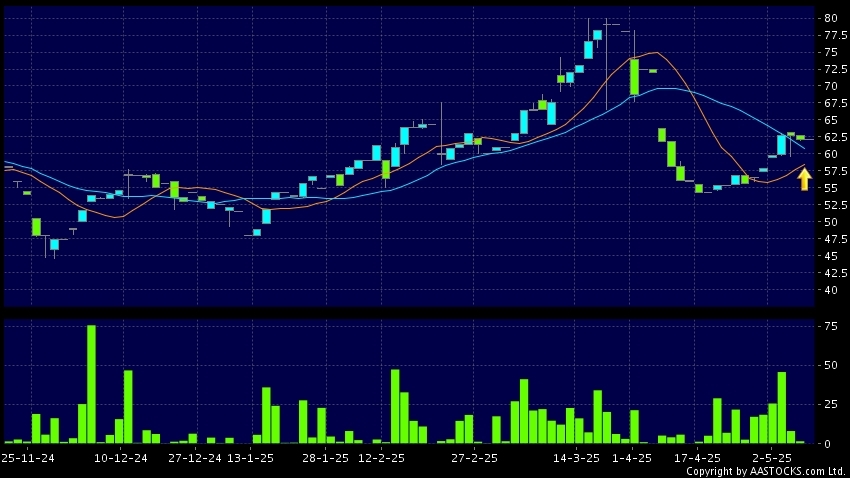This screenshot has height=478, width=850.
Task: Click the 10-12-24 date label
Action: (121, 458)
